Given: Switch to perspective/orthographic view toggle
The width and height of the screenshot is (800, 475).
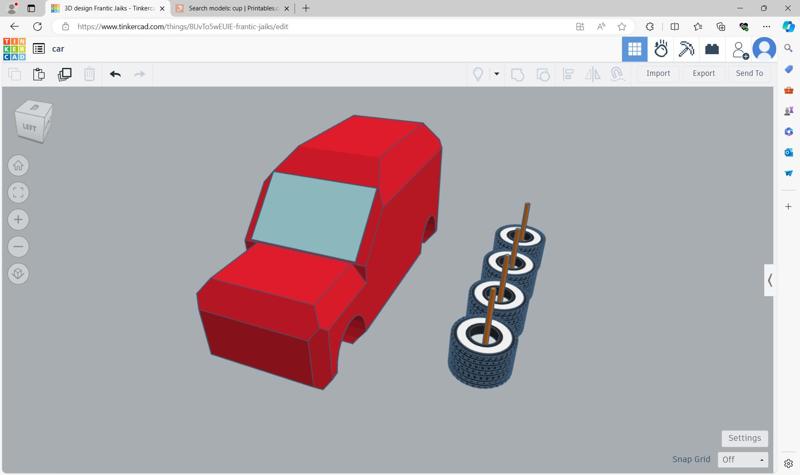Looking at the screenshot, I should pyautogui.click(x=18, y=274).
